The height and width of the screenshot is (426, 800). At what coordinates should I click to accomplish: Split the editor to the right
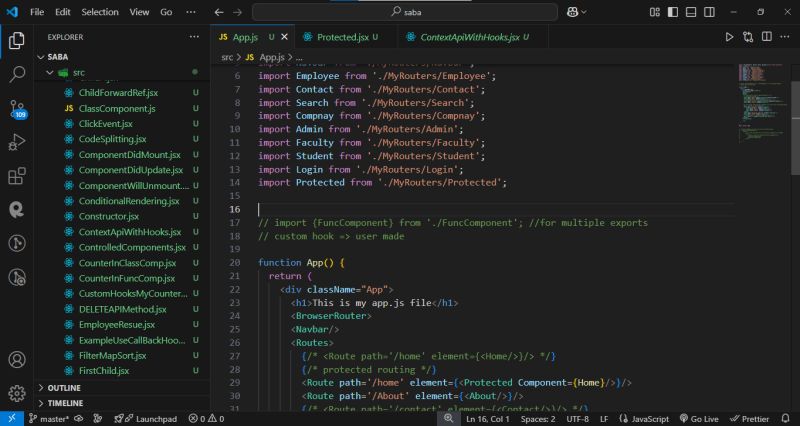click(767, 37)
